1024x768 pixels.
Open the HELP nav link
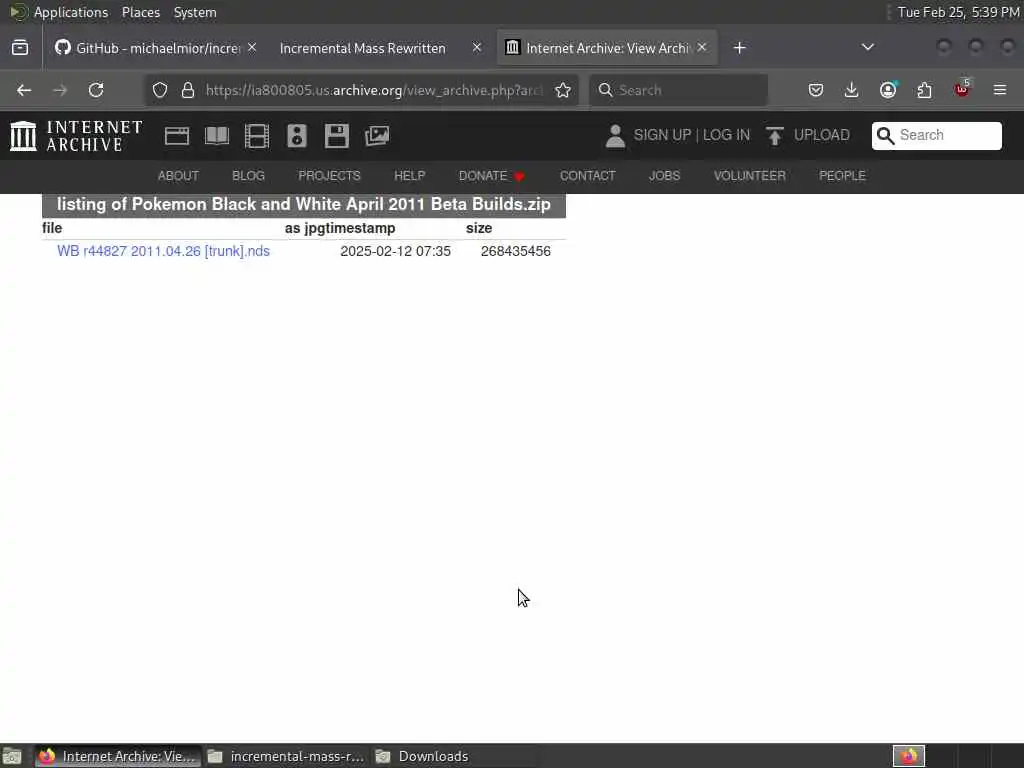click(409, 176)
